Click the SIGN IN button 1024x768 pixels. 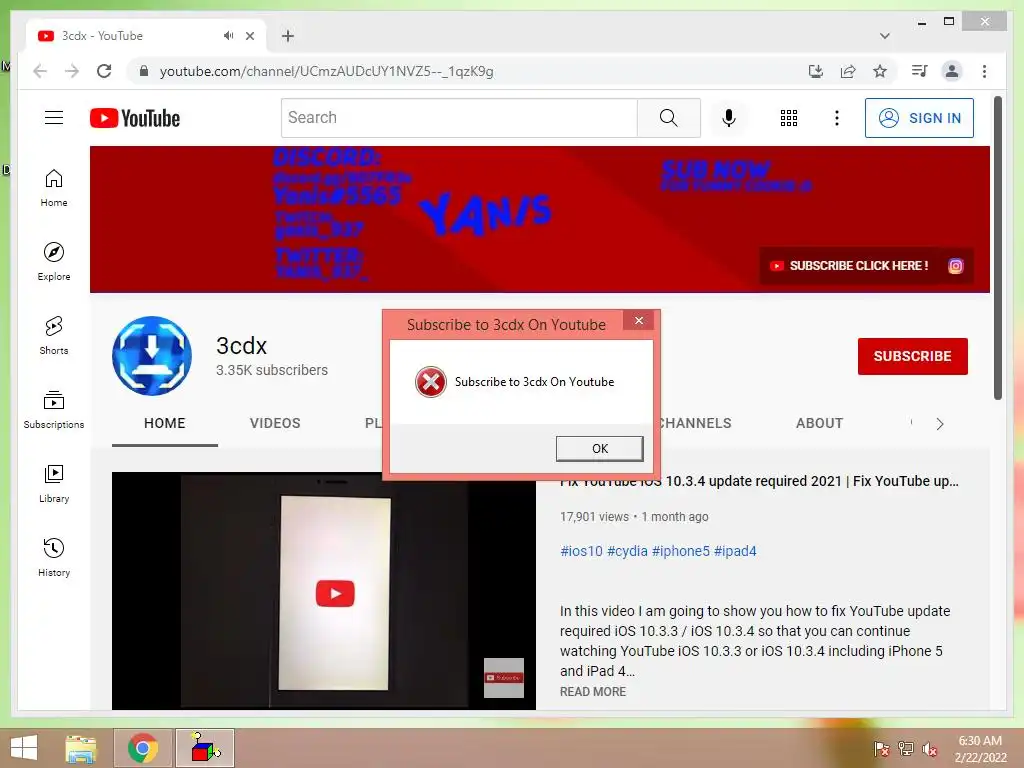[919, 118]
